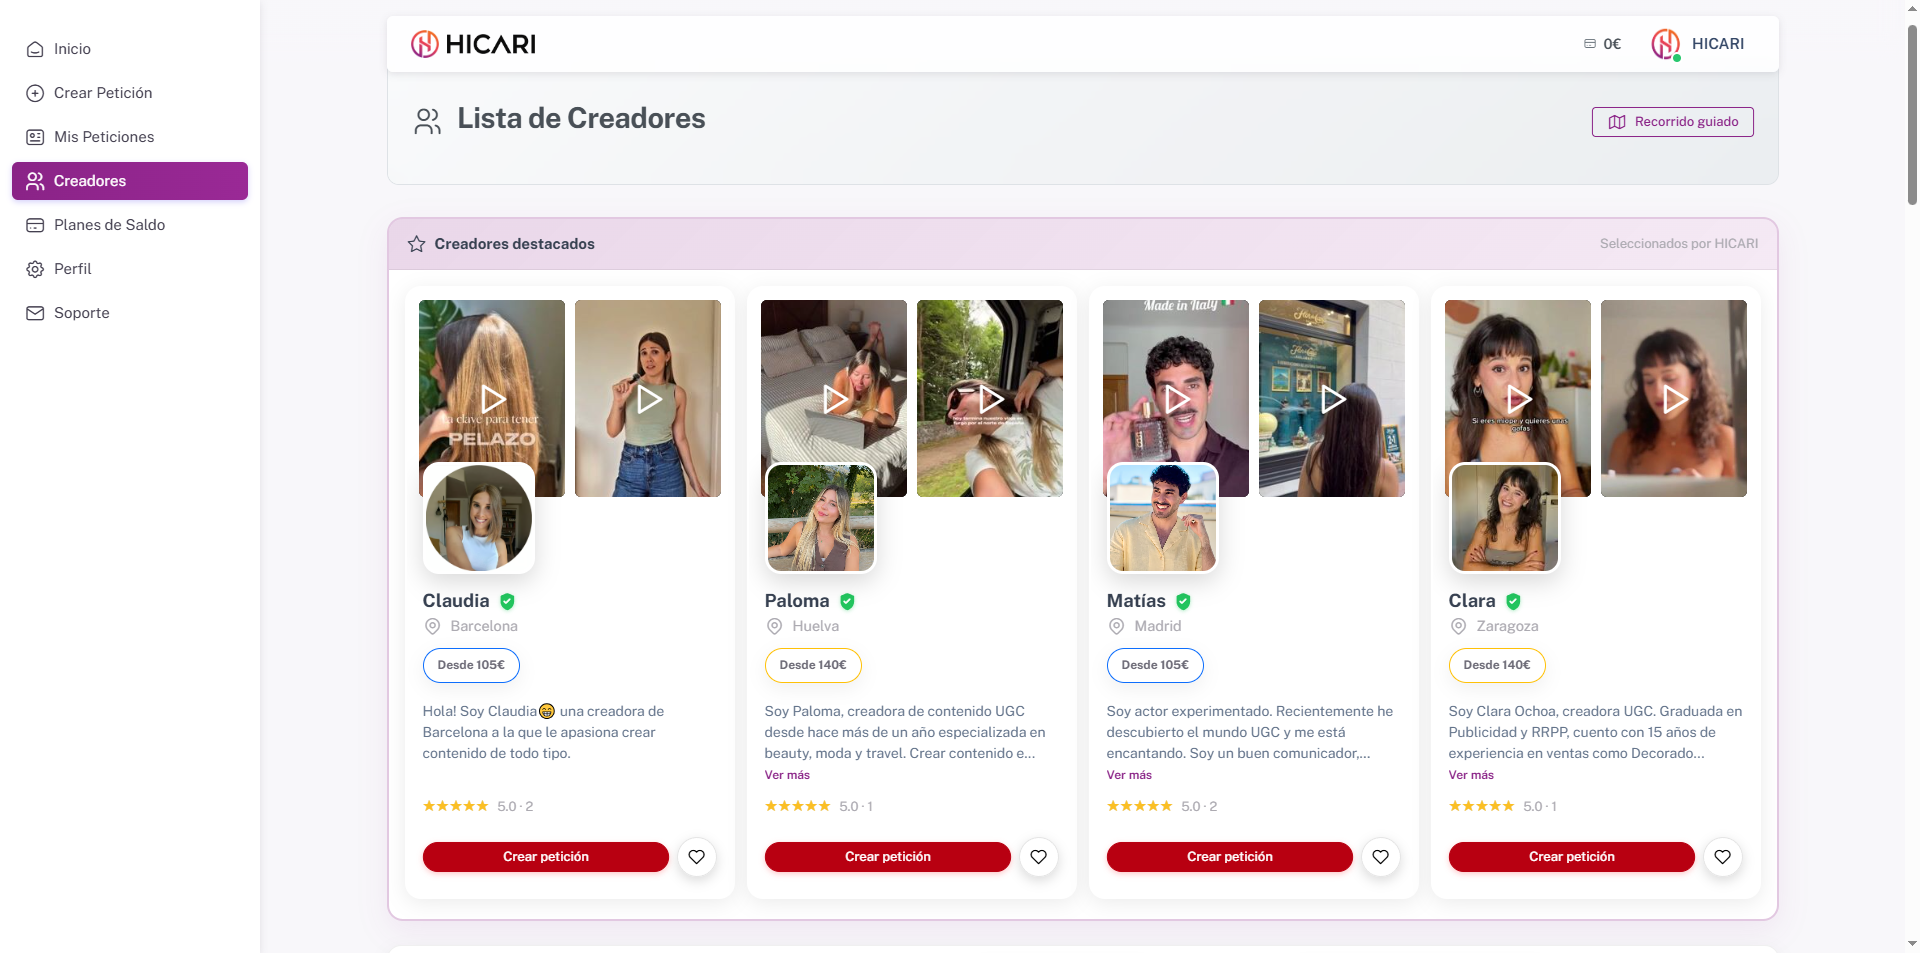The height and width of the screenshot is (953, 1920).
Task: Favorite Claudia with the heart icon
Action: (x=697, y=857)
